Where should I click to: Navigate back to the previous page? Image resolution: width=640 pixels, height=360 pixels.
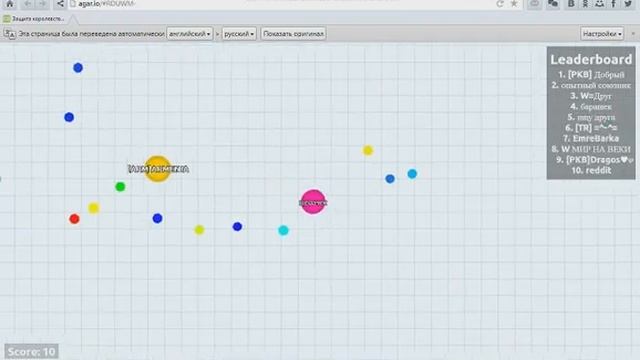coord(28,4)
